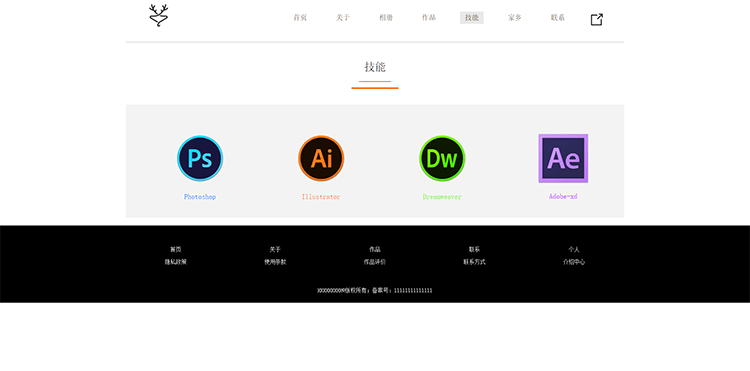Viewport: 750px width, 371px height.
Task: Click 个人 in the footer
Action: coord(574,250)
